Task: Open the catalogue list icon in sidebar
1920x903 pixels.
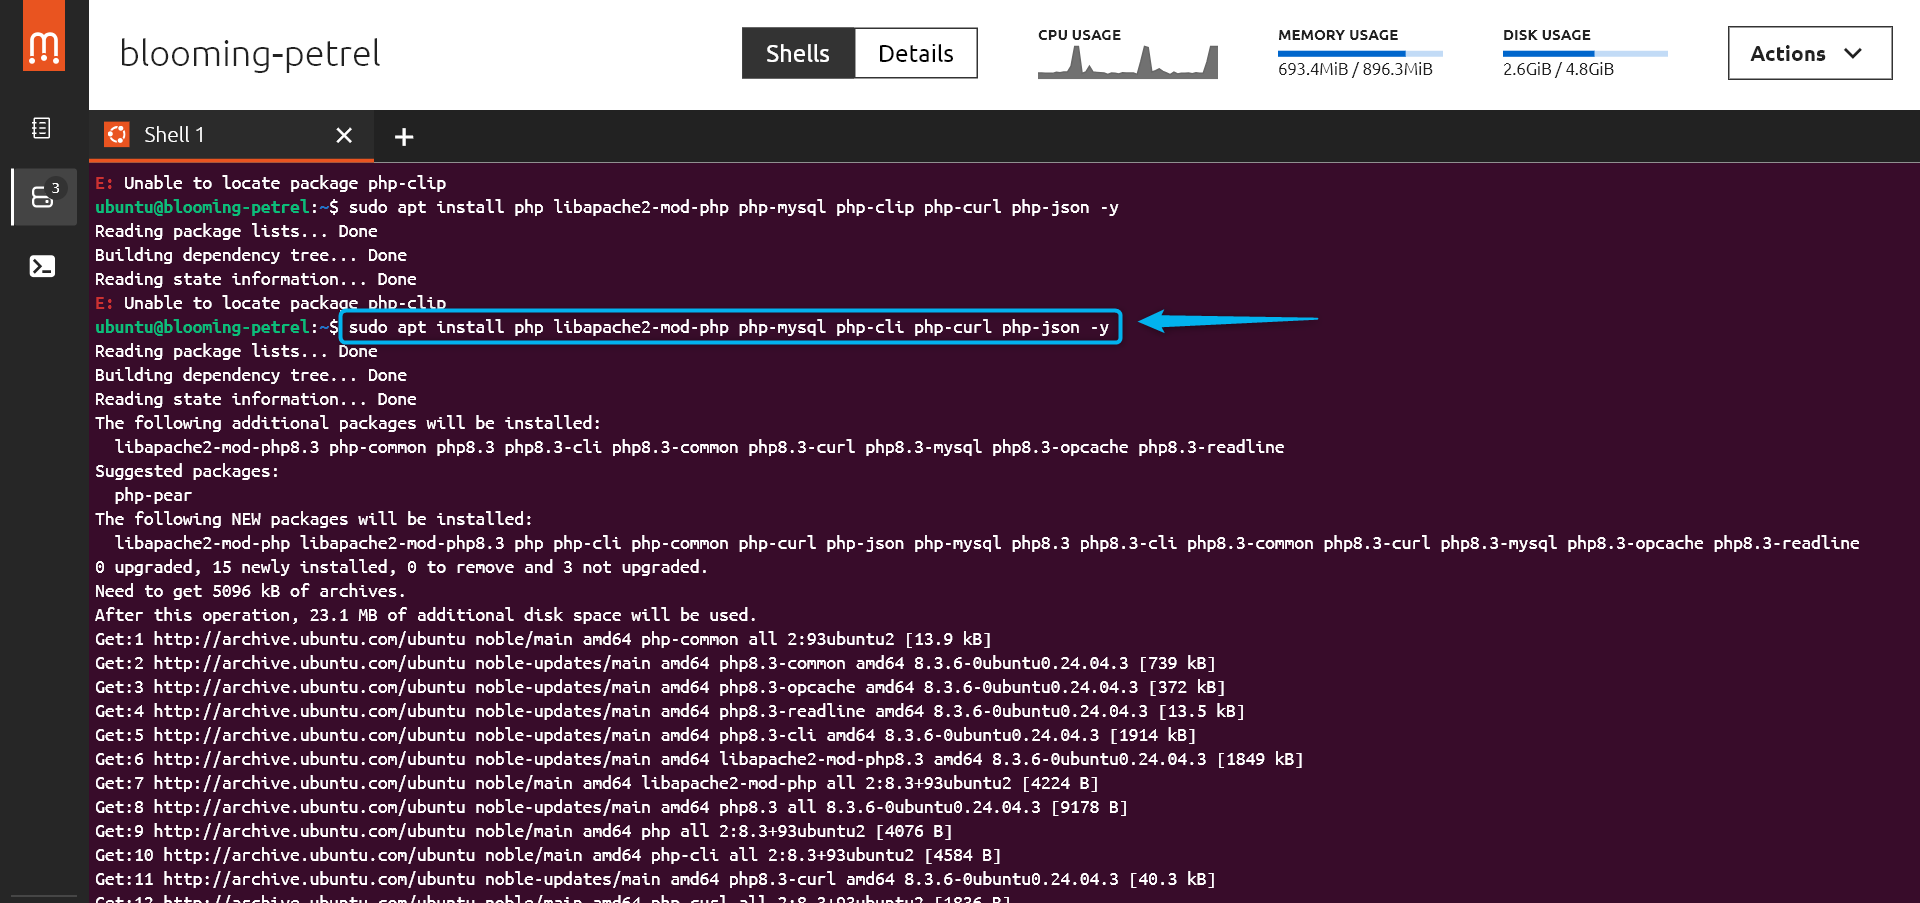Action: (x=41, y=128)
